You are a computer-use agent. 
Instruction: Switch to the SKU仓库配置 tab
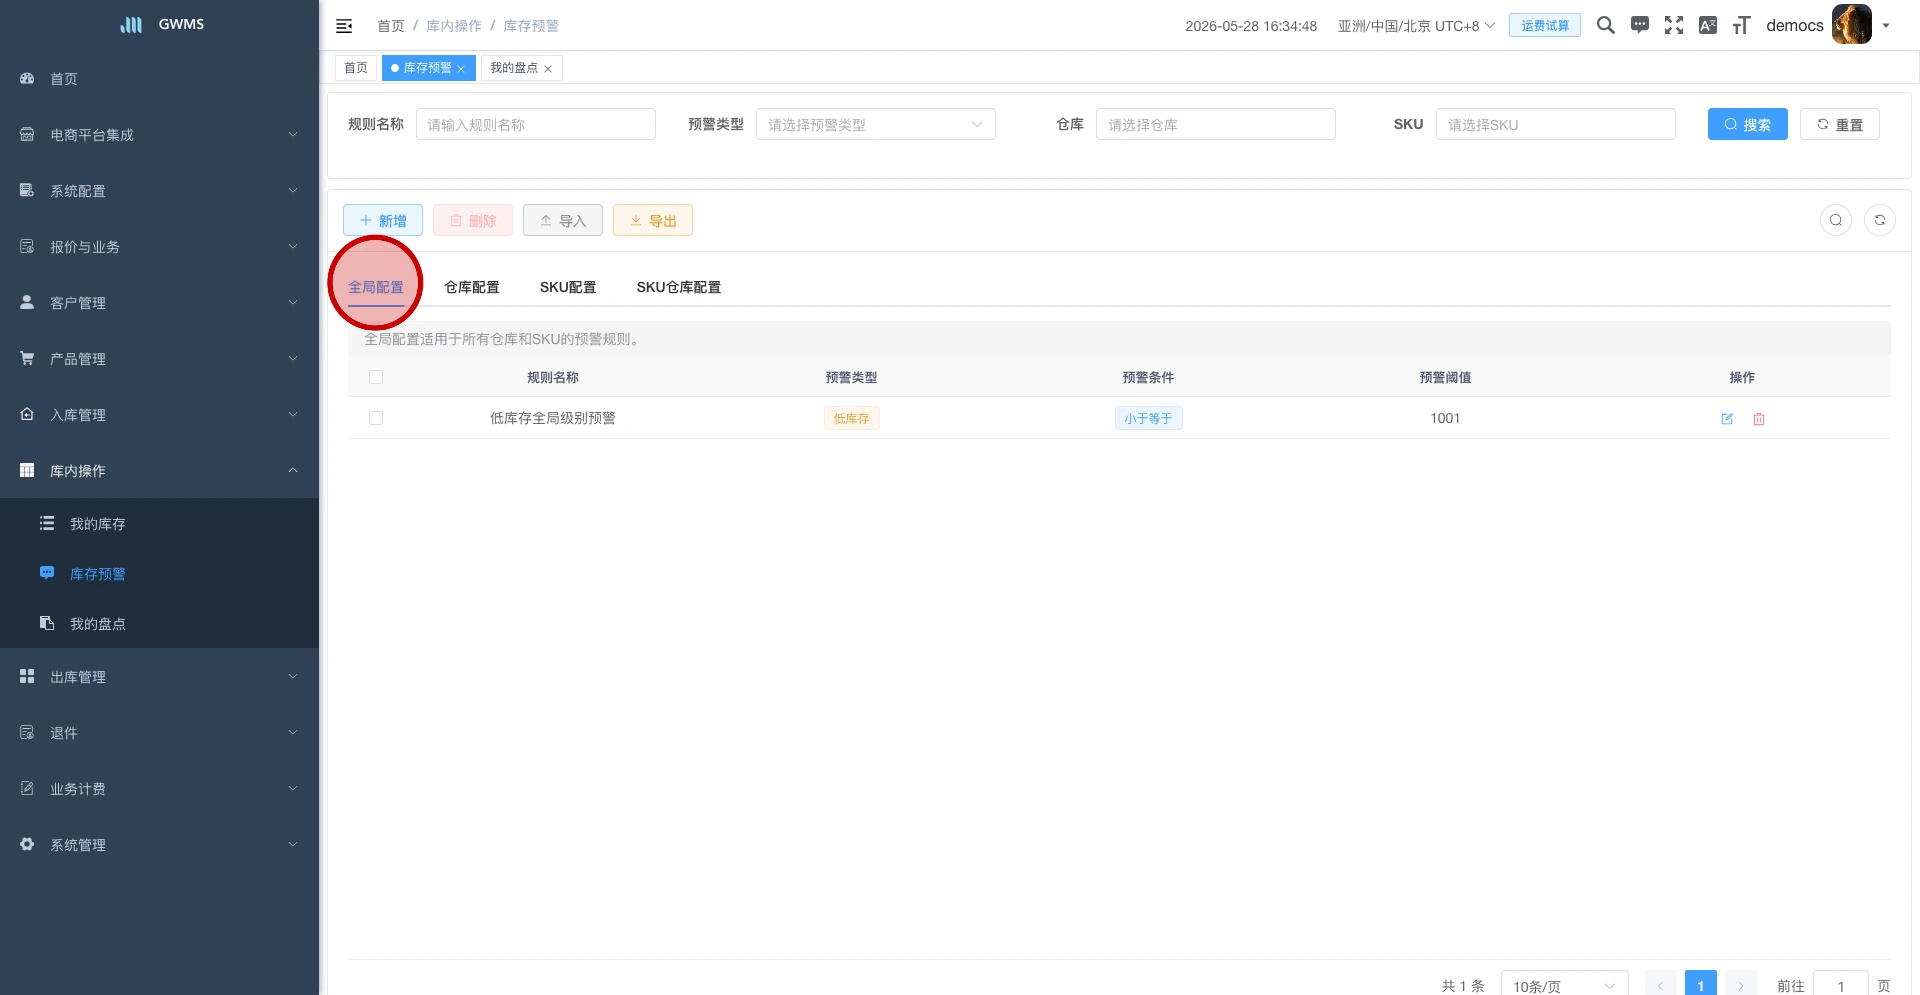coord(679,287)
